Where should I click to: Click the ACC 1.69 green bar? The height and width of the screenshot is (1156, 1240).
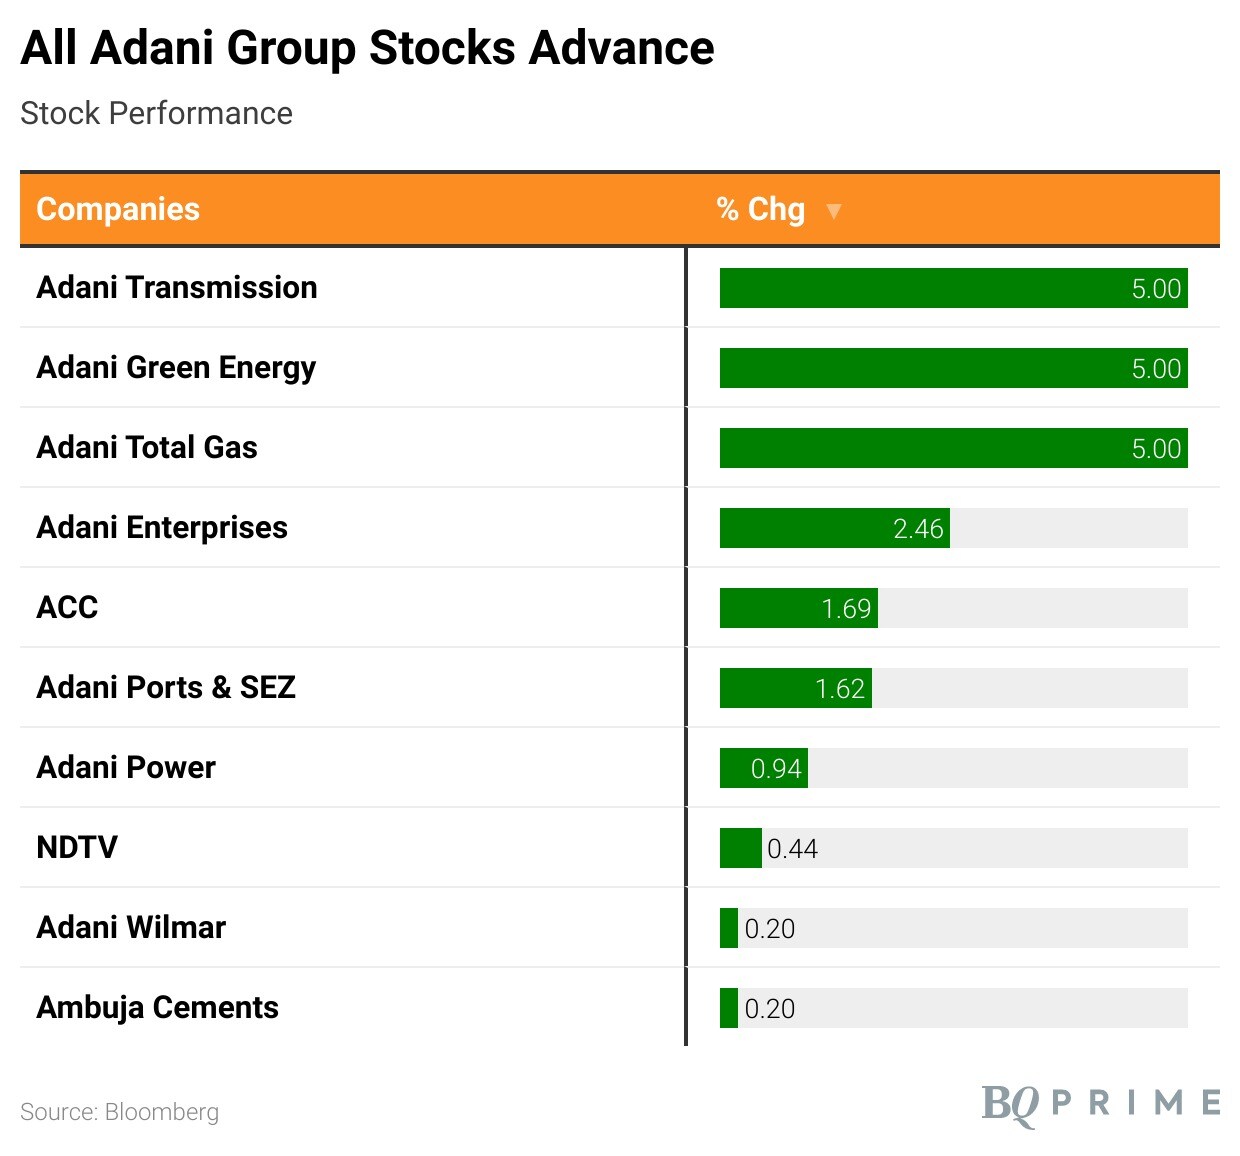click(798, 608)
